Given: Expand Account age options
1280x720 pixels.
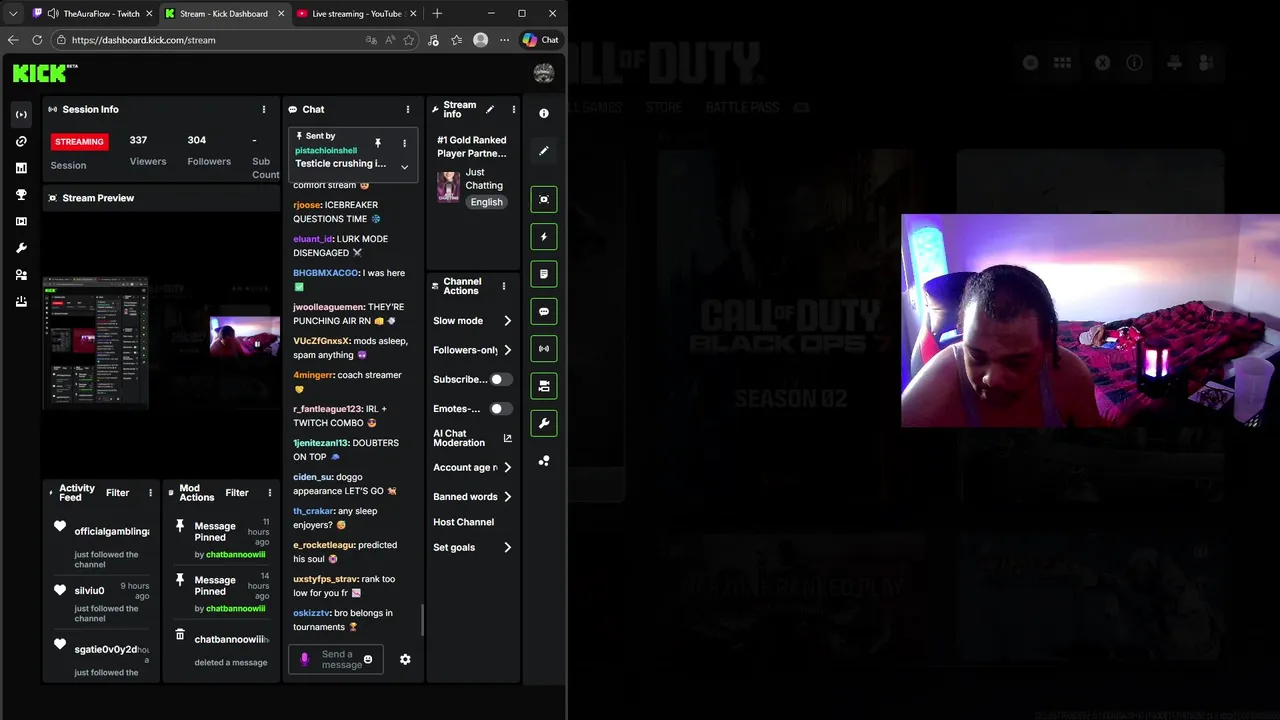Looking at the screenshot, I should (x=507, y=467).
